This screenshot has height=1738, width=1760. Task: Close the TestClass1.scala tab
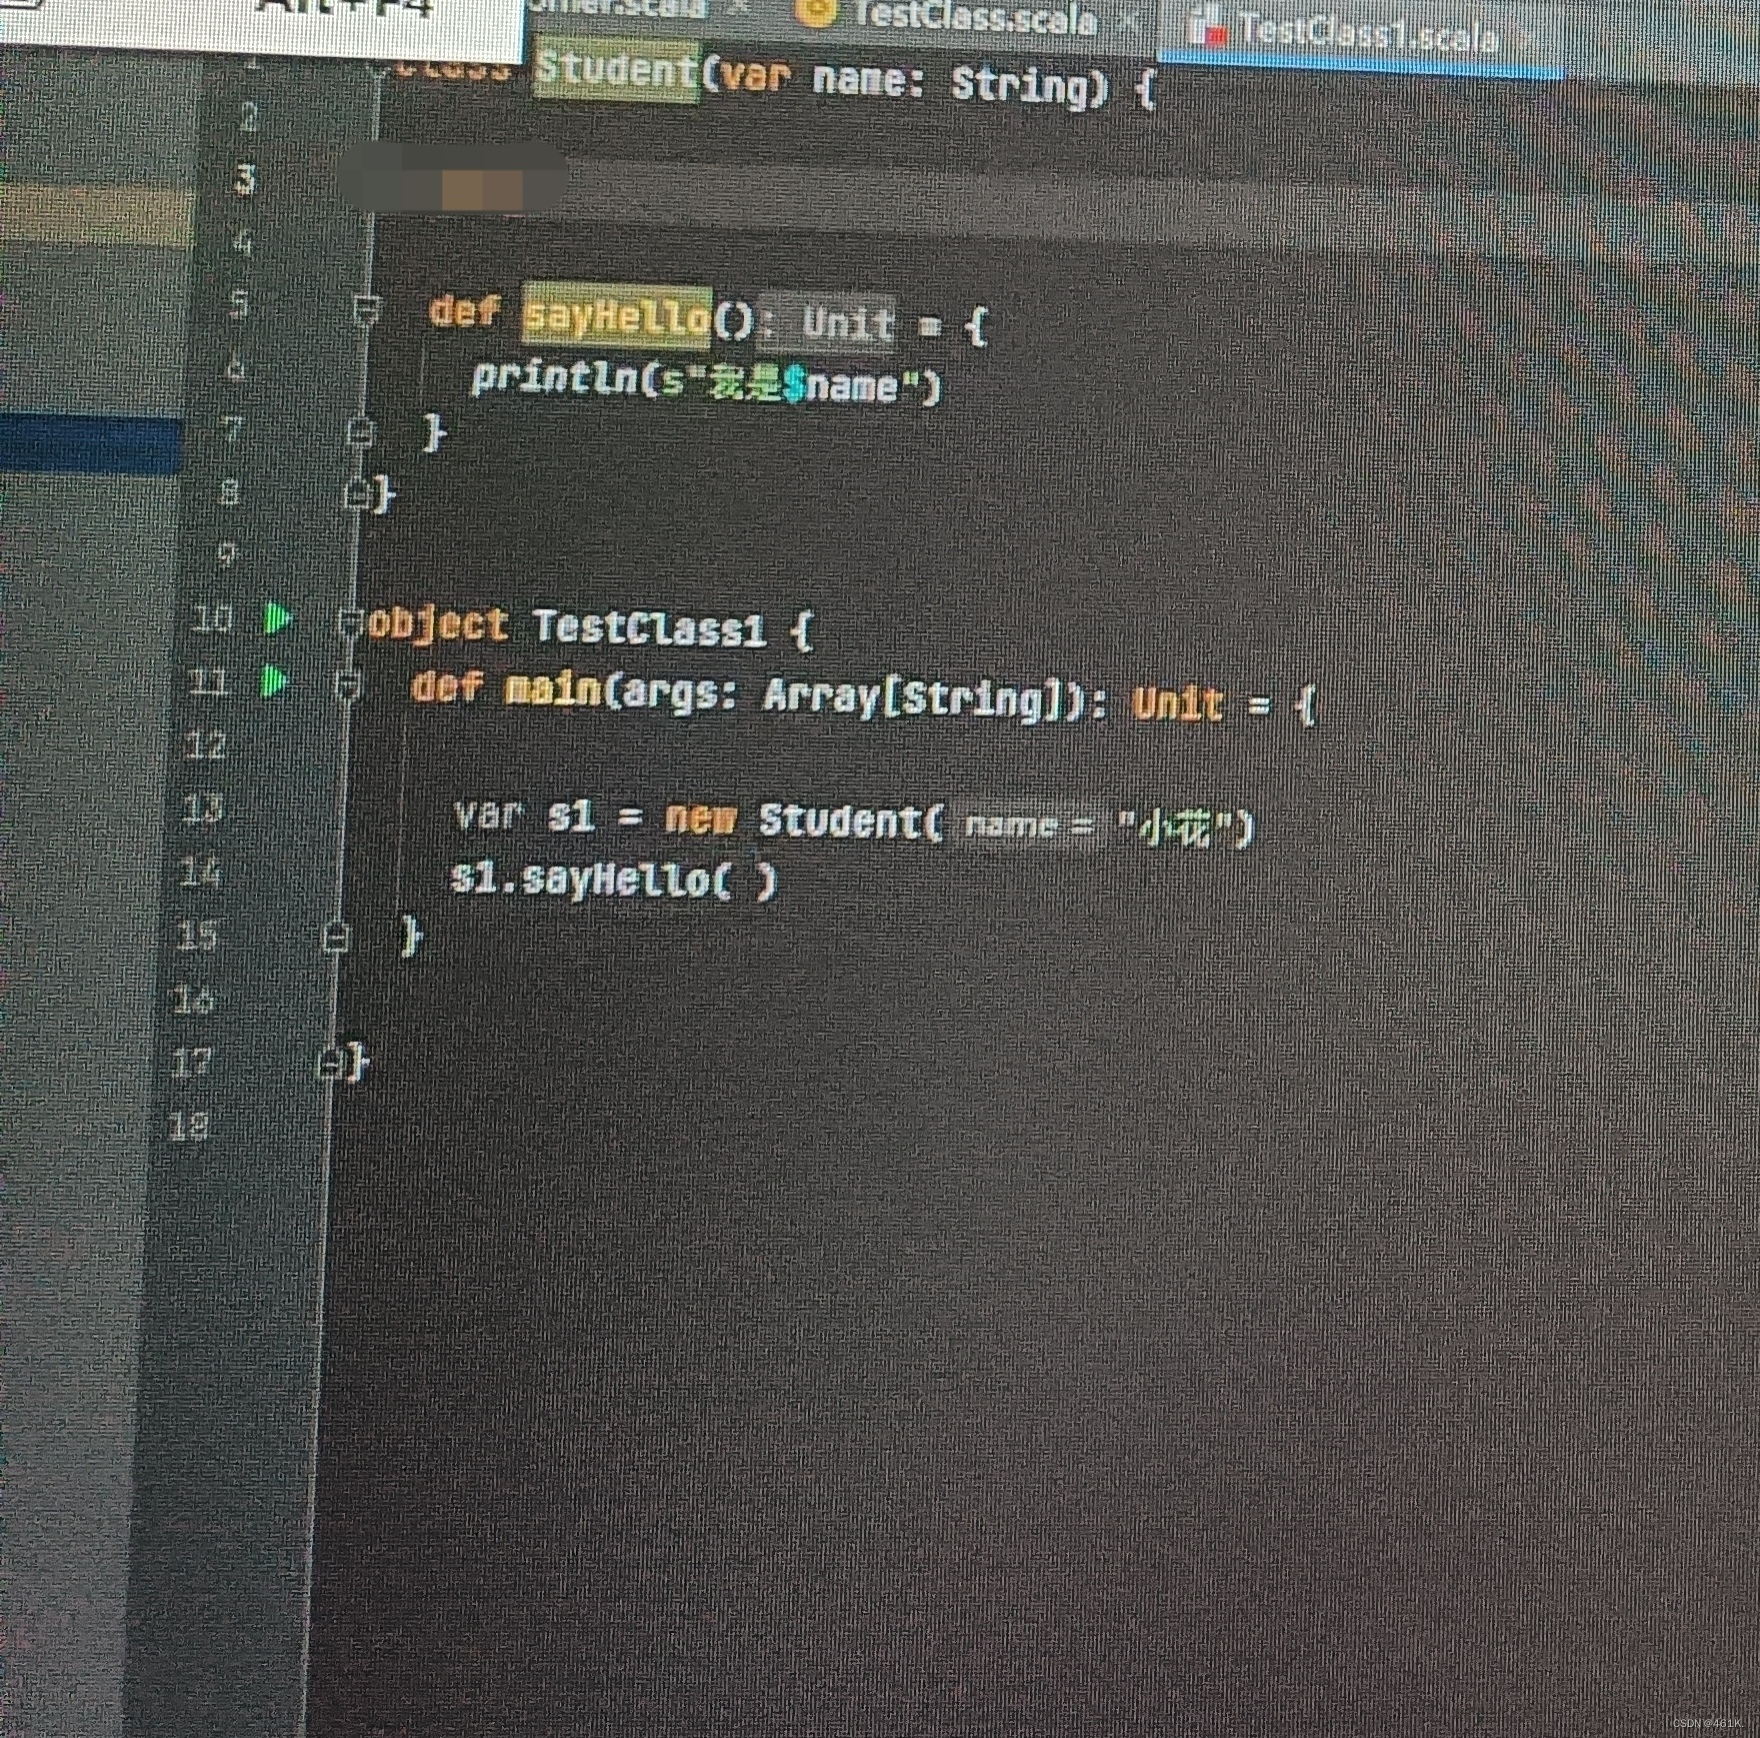point(1526,38)
